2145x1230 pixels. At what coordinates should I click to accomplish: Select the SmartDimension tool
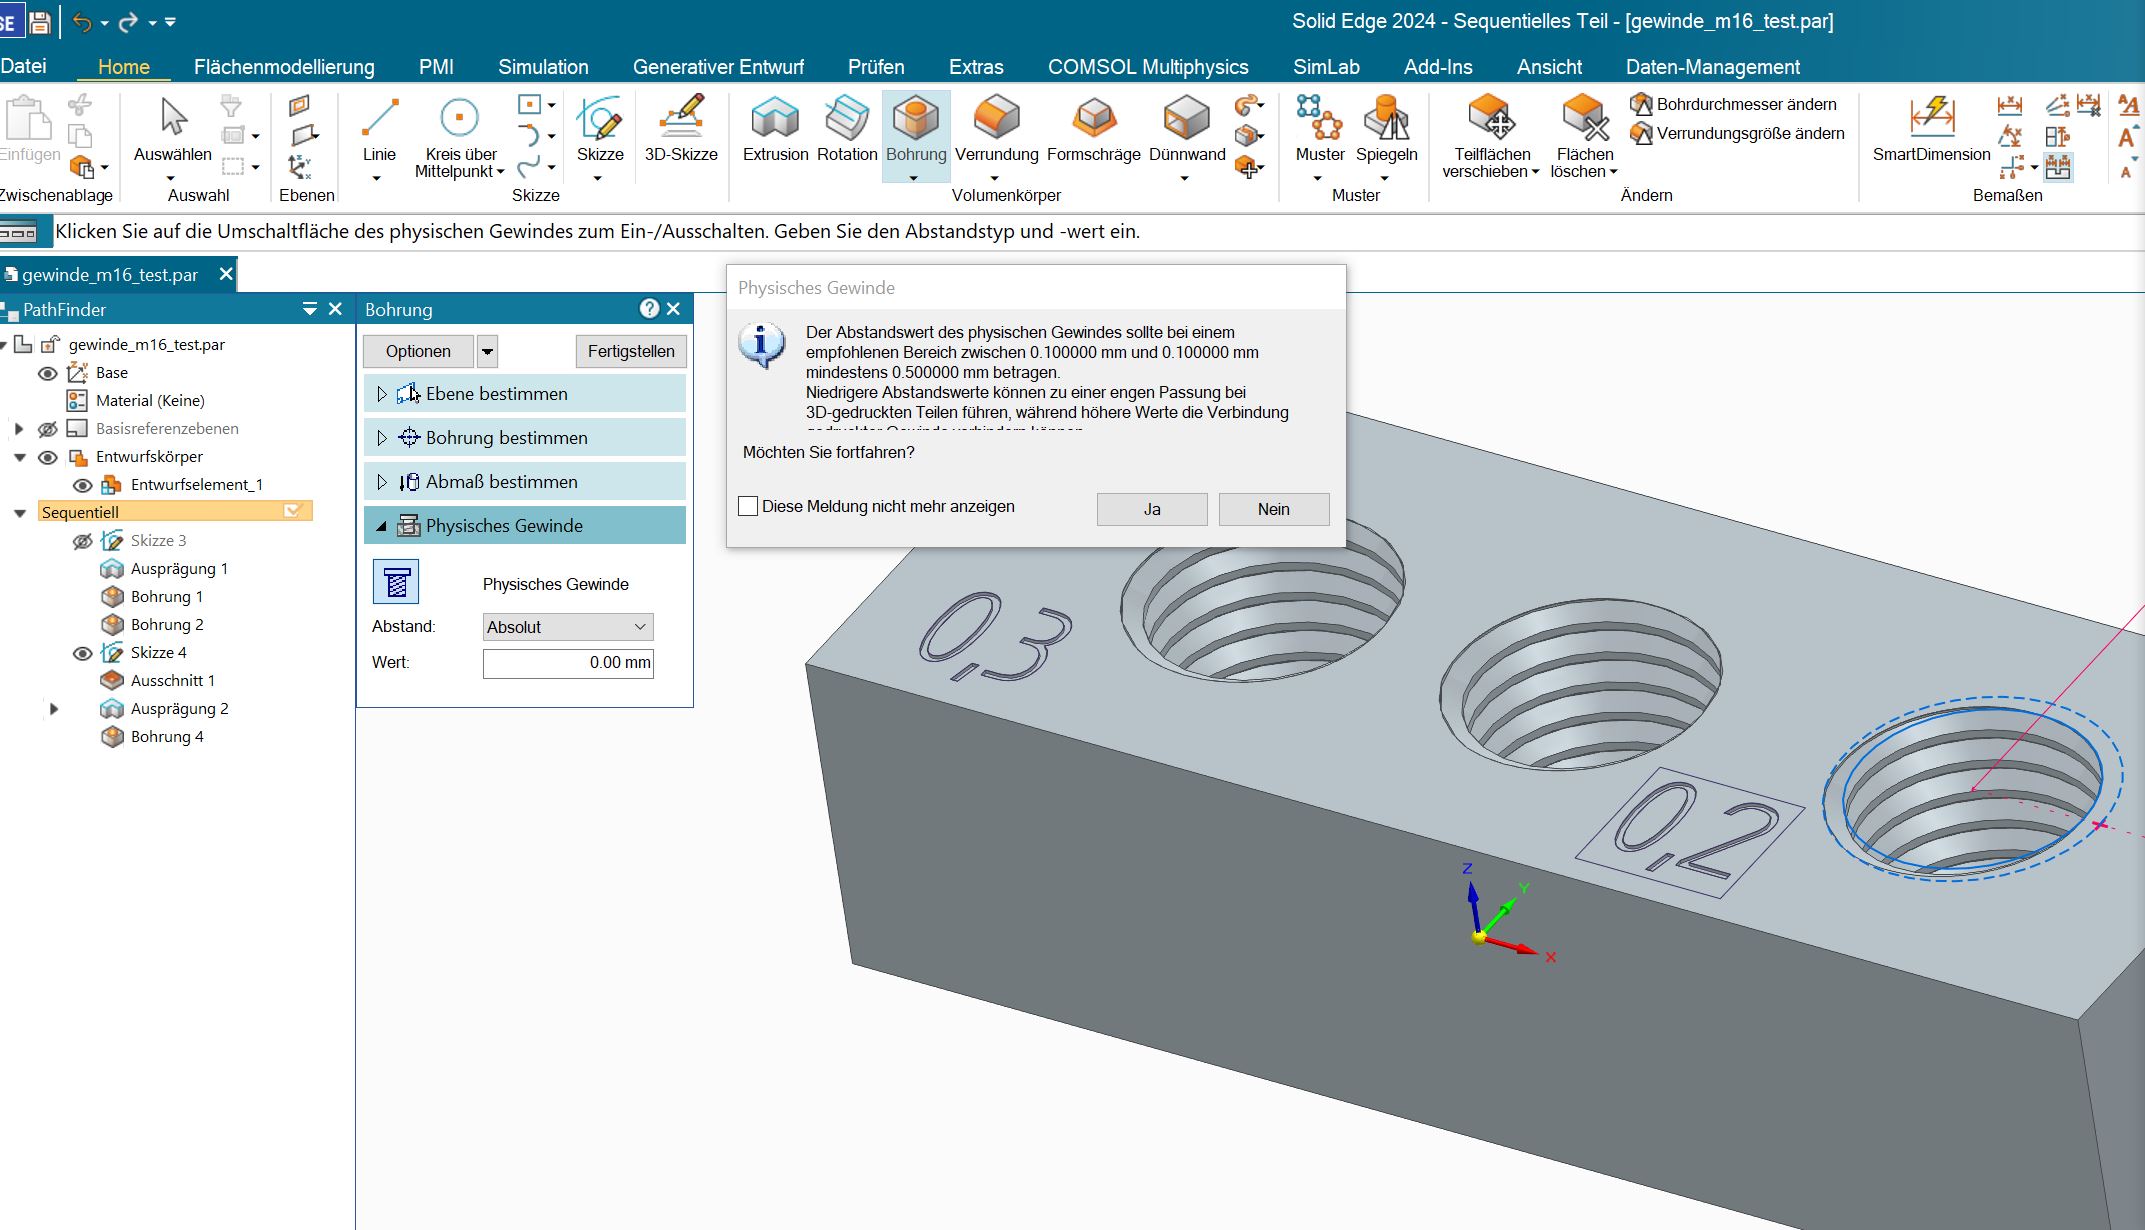[x=1931, y=129]
